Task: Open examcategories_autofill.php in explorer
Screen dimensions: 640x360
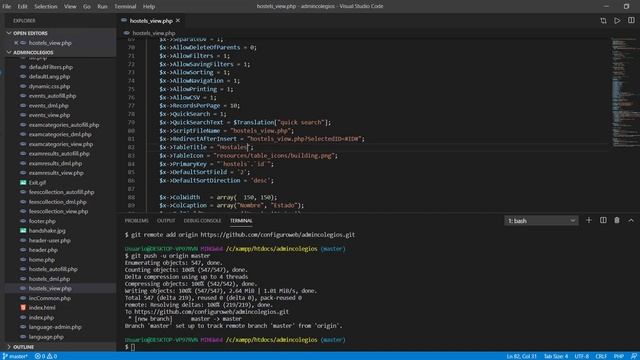Action: click(64, 125)
